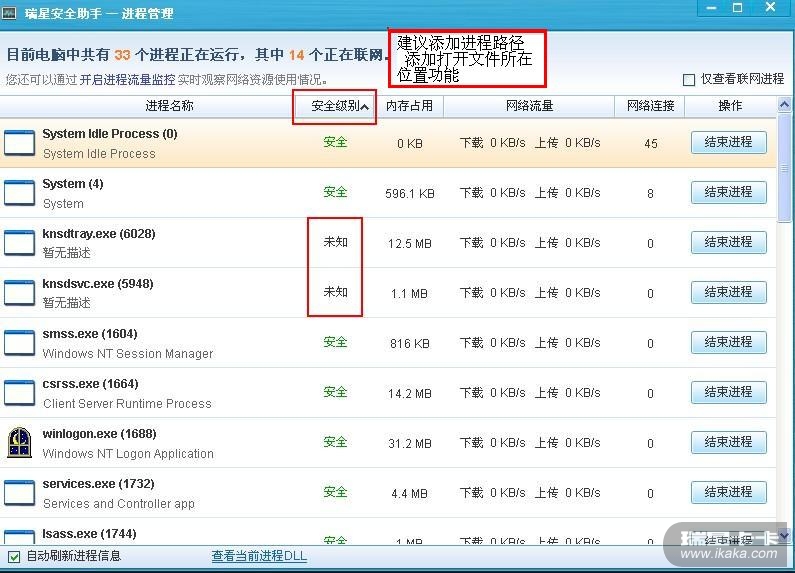Select winlogon.exe (1688) name
Image resolution: width=795 pixels, height=573 pixels.
coord(99,434)
